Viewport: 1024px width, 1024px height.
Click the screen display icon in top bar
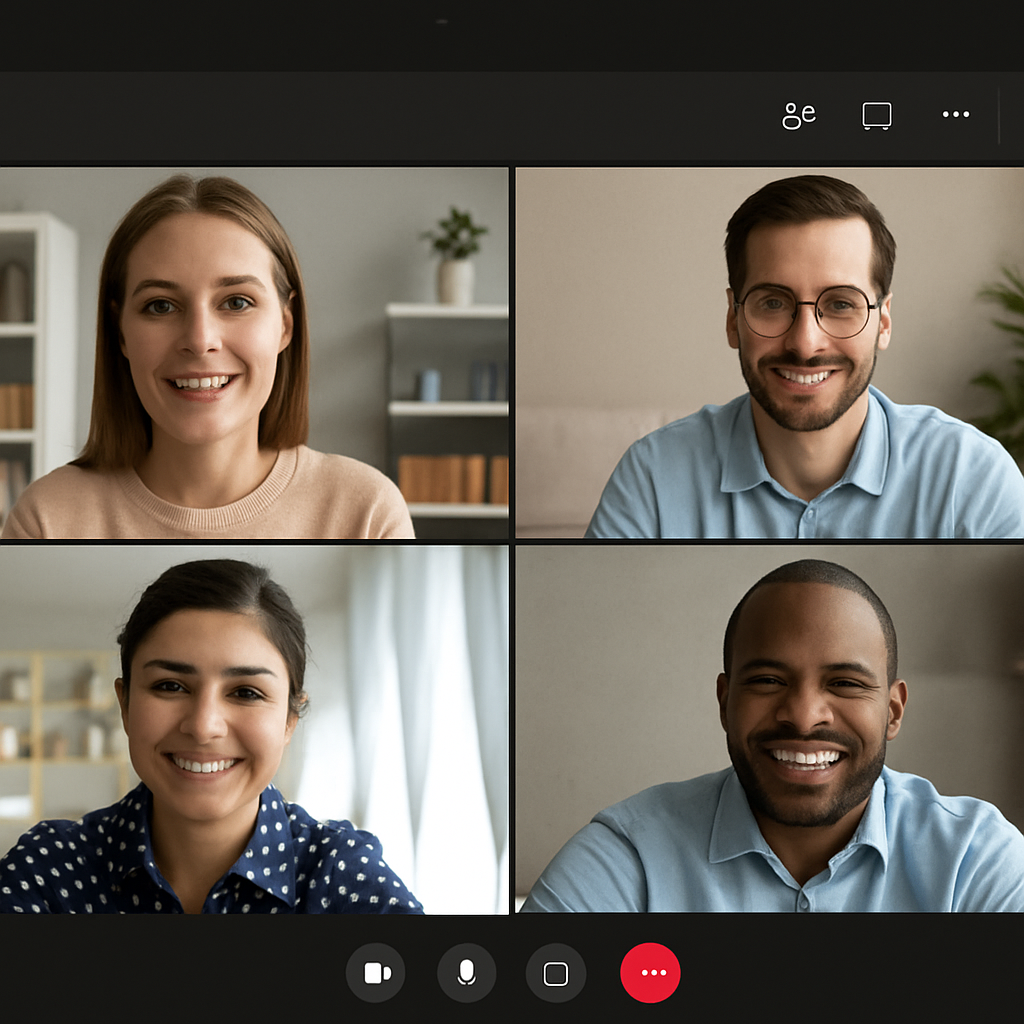(876, 116)
